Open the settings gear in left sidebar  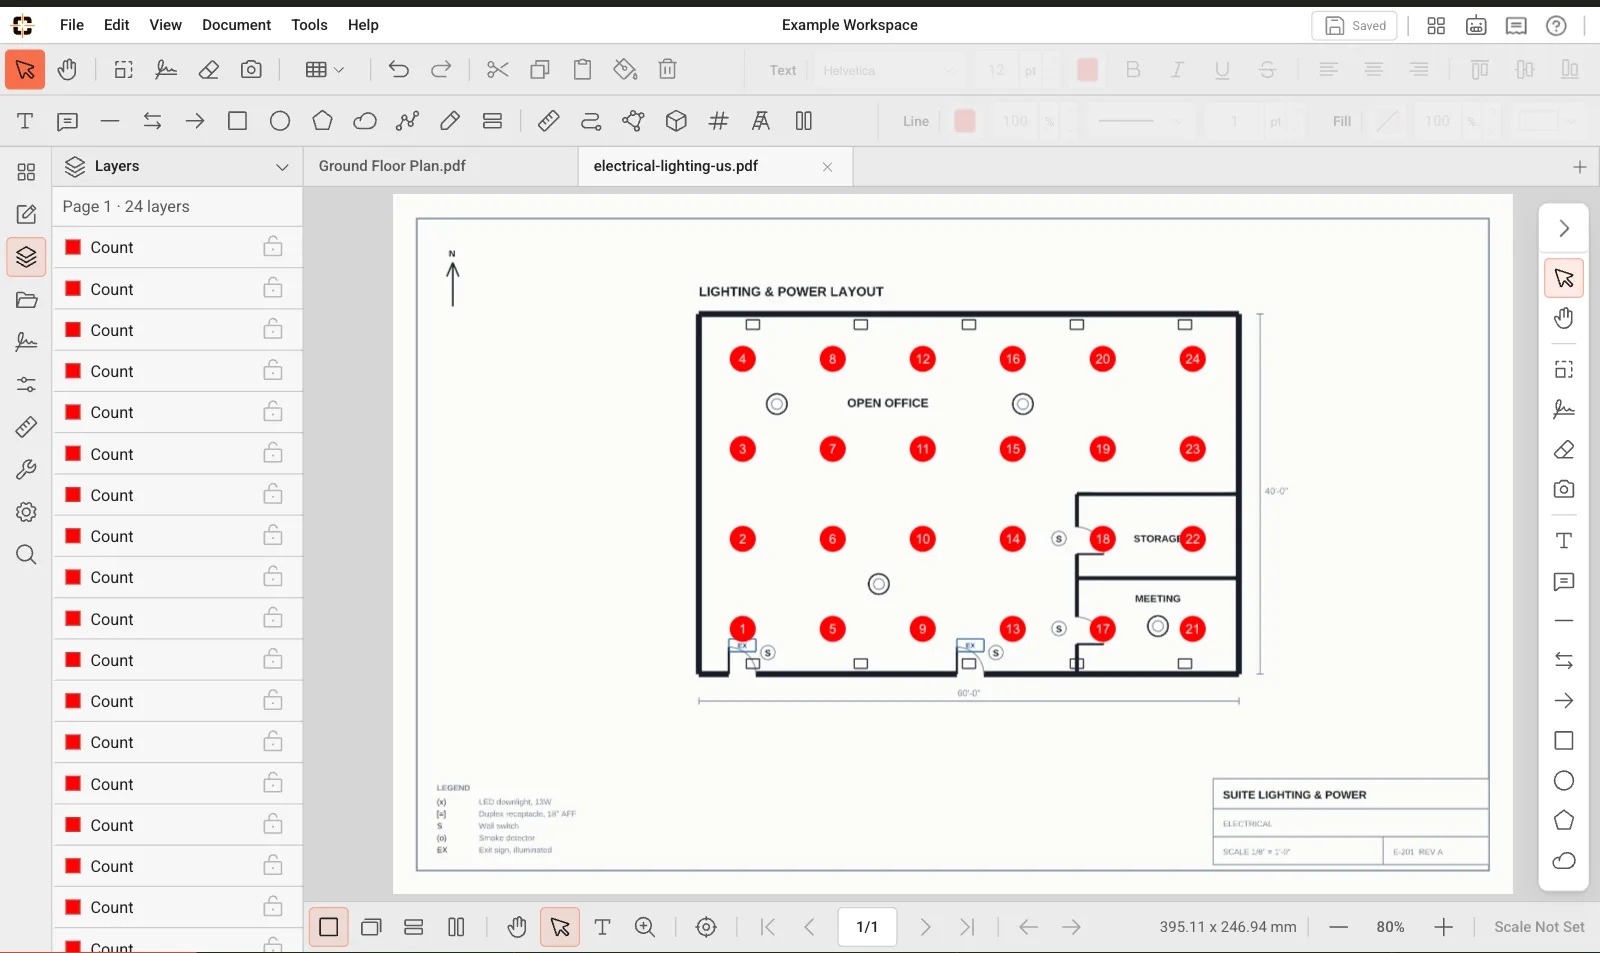pyautogui.click(x=26, y=512)
